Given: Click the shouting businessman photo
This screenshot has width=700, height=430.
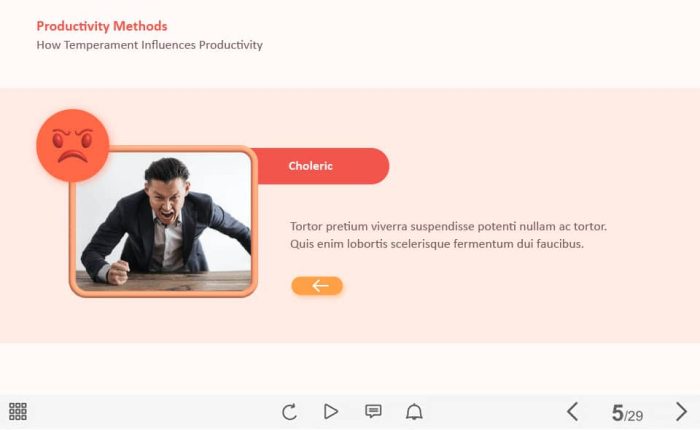Looking at the screenshot, I should 163,221.
